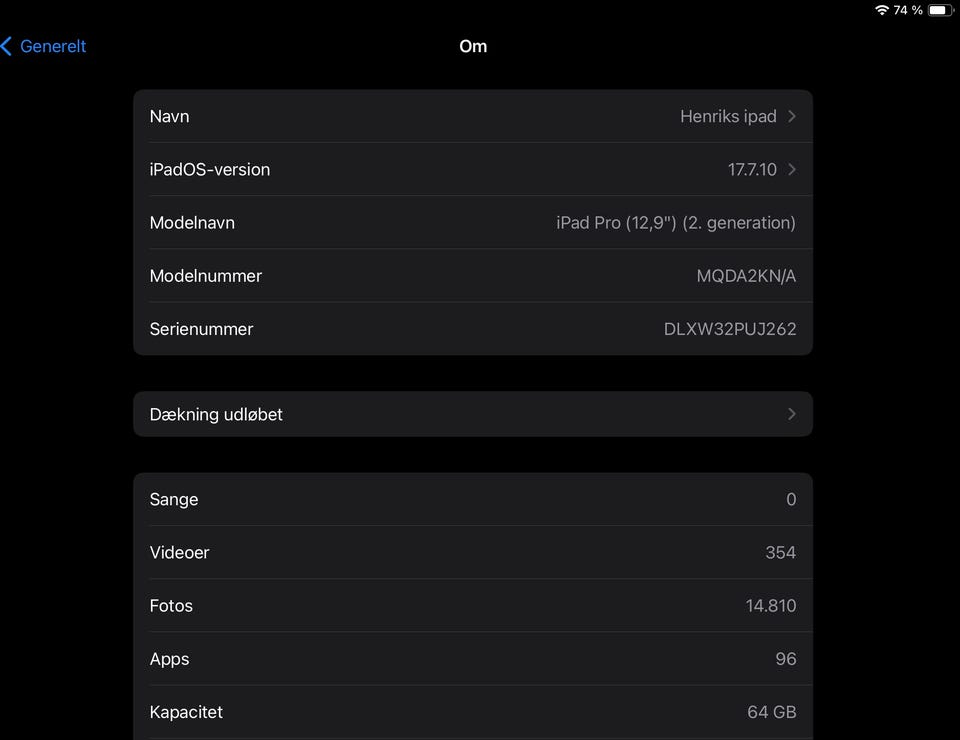Tap the Modelnavn row
The height and width of the screenshot is (740, 960).
(472, 223)
